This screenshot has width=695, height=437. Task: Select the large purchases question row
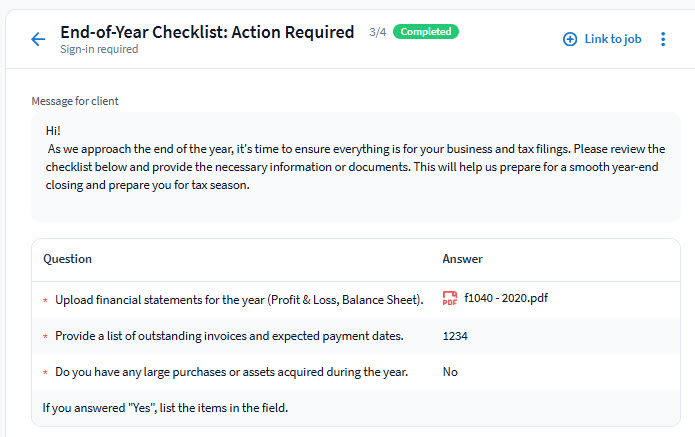pos(231,372)
